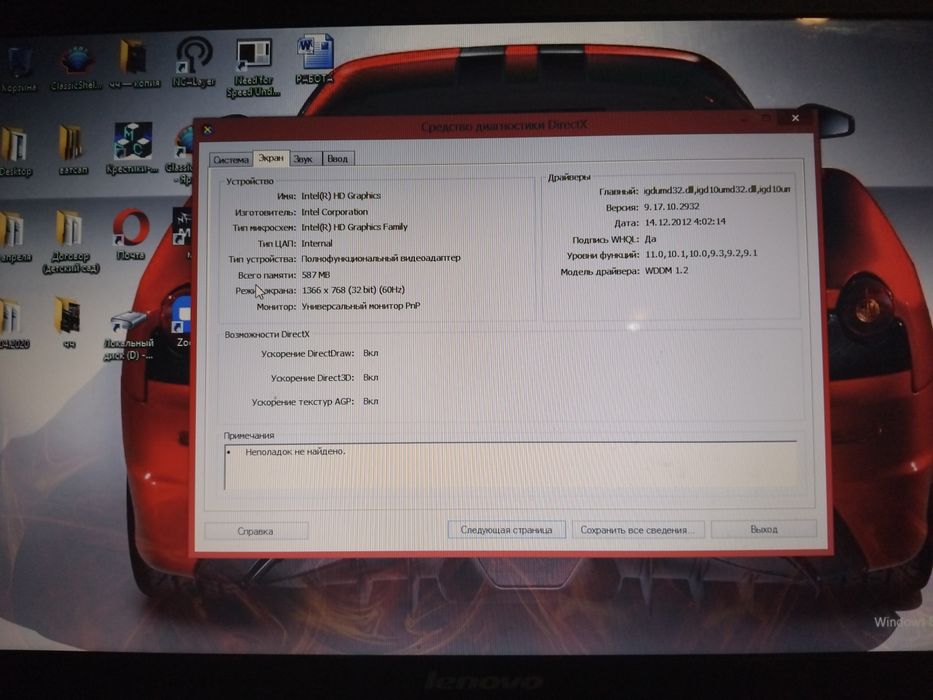
Task: Click Сохранить все сведения button
Action: (638, 530)
